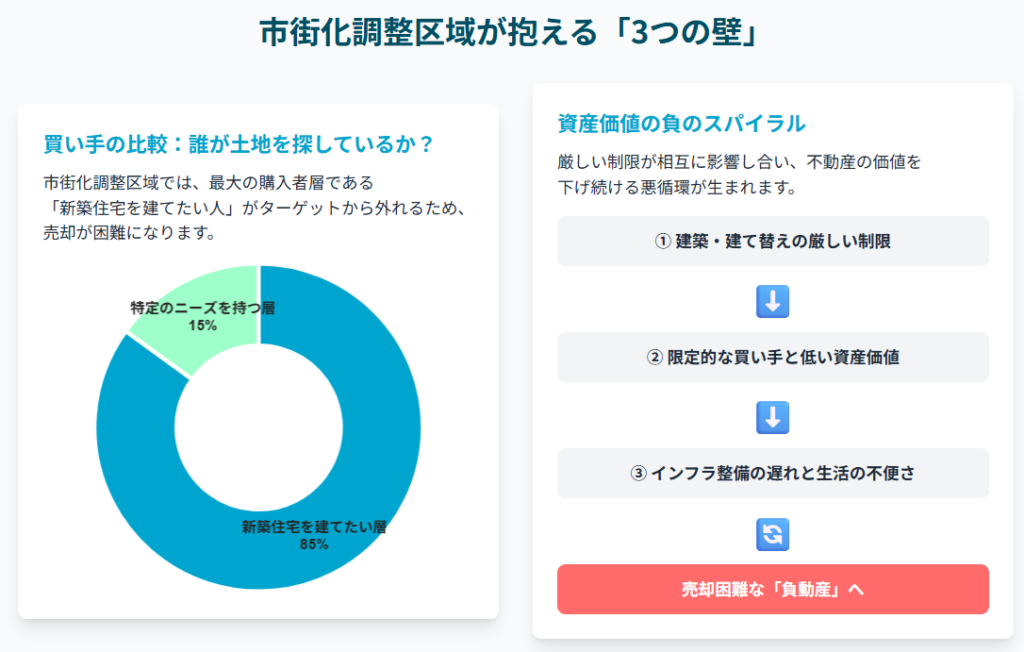Viewport: 1024px width, 652px height.
Task: Click the paragraph starting 市街化調整区域では
Action: [255, 207]
